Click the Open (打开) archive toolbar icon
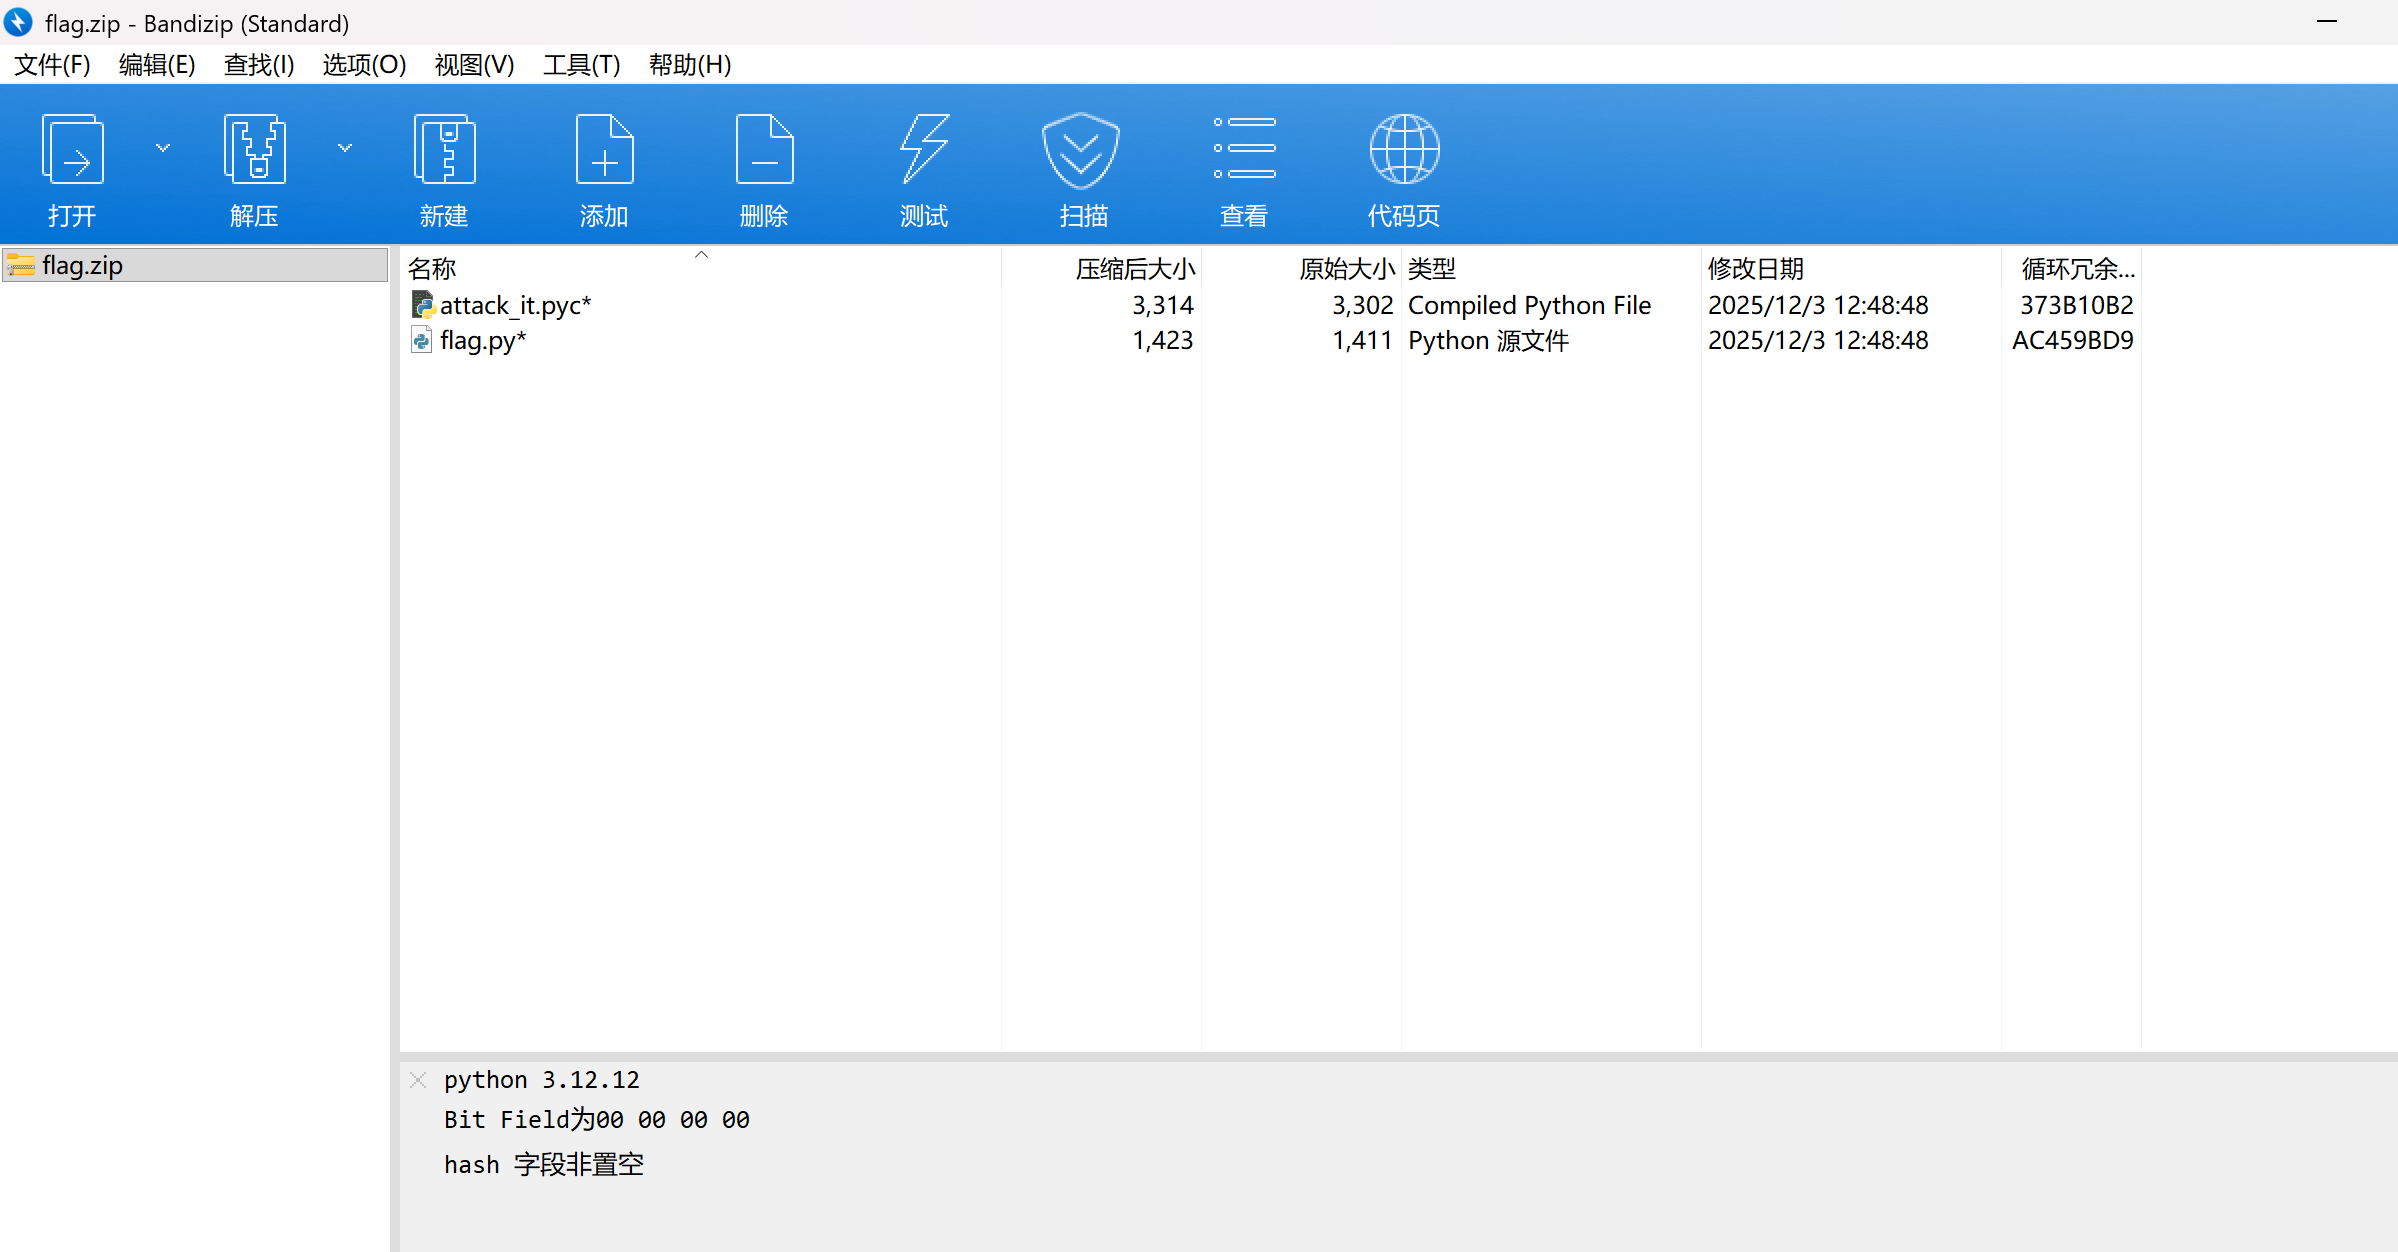The image size is (2398, 1252). [72, 149]
